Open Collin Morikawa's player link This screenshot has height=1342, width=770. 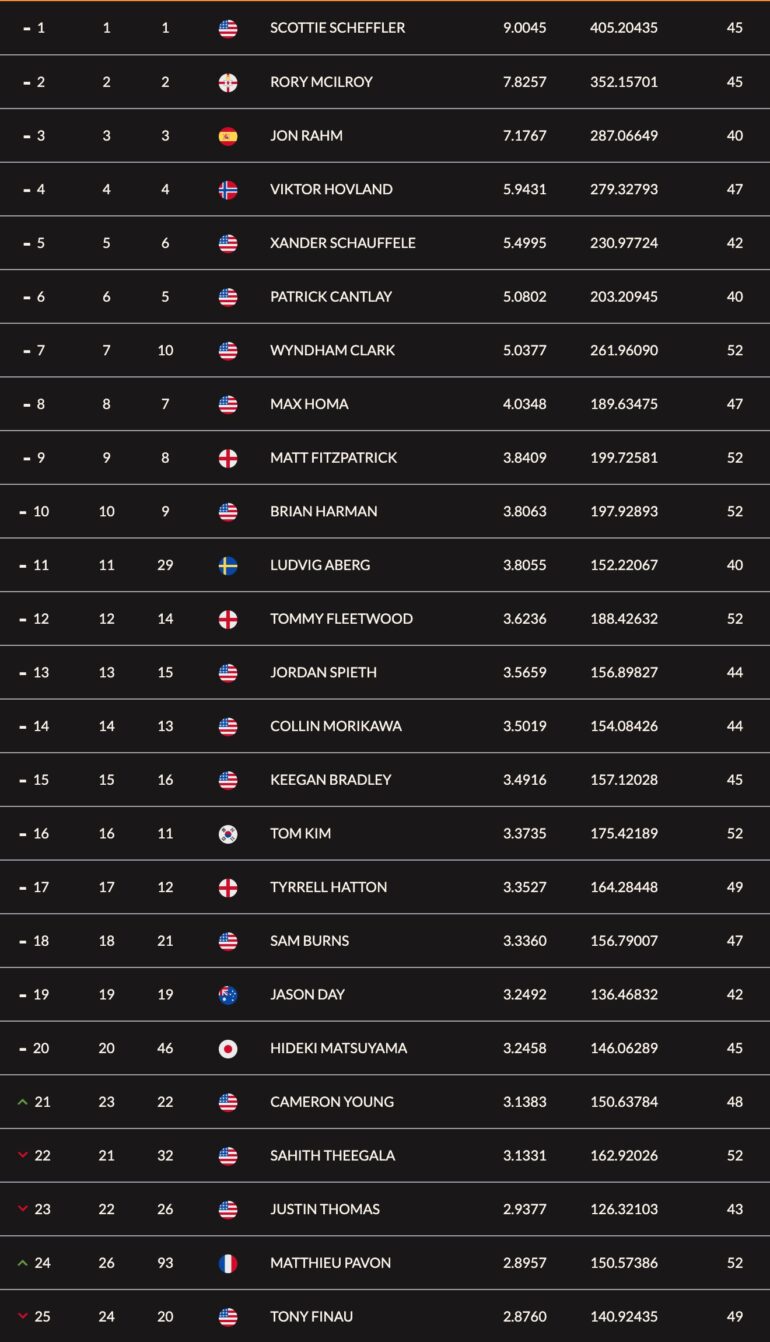coord(336,726)
